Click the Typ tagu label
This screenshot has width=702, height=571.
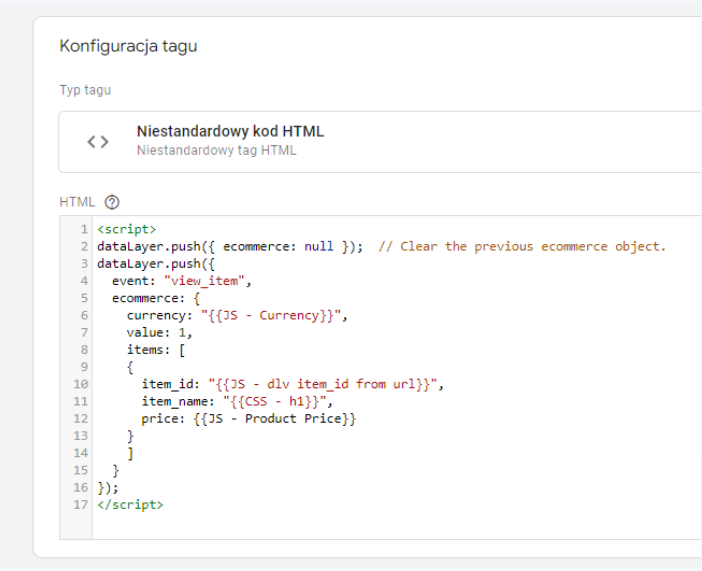tap(85, 90)
